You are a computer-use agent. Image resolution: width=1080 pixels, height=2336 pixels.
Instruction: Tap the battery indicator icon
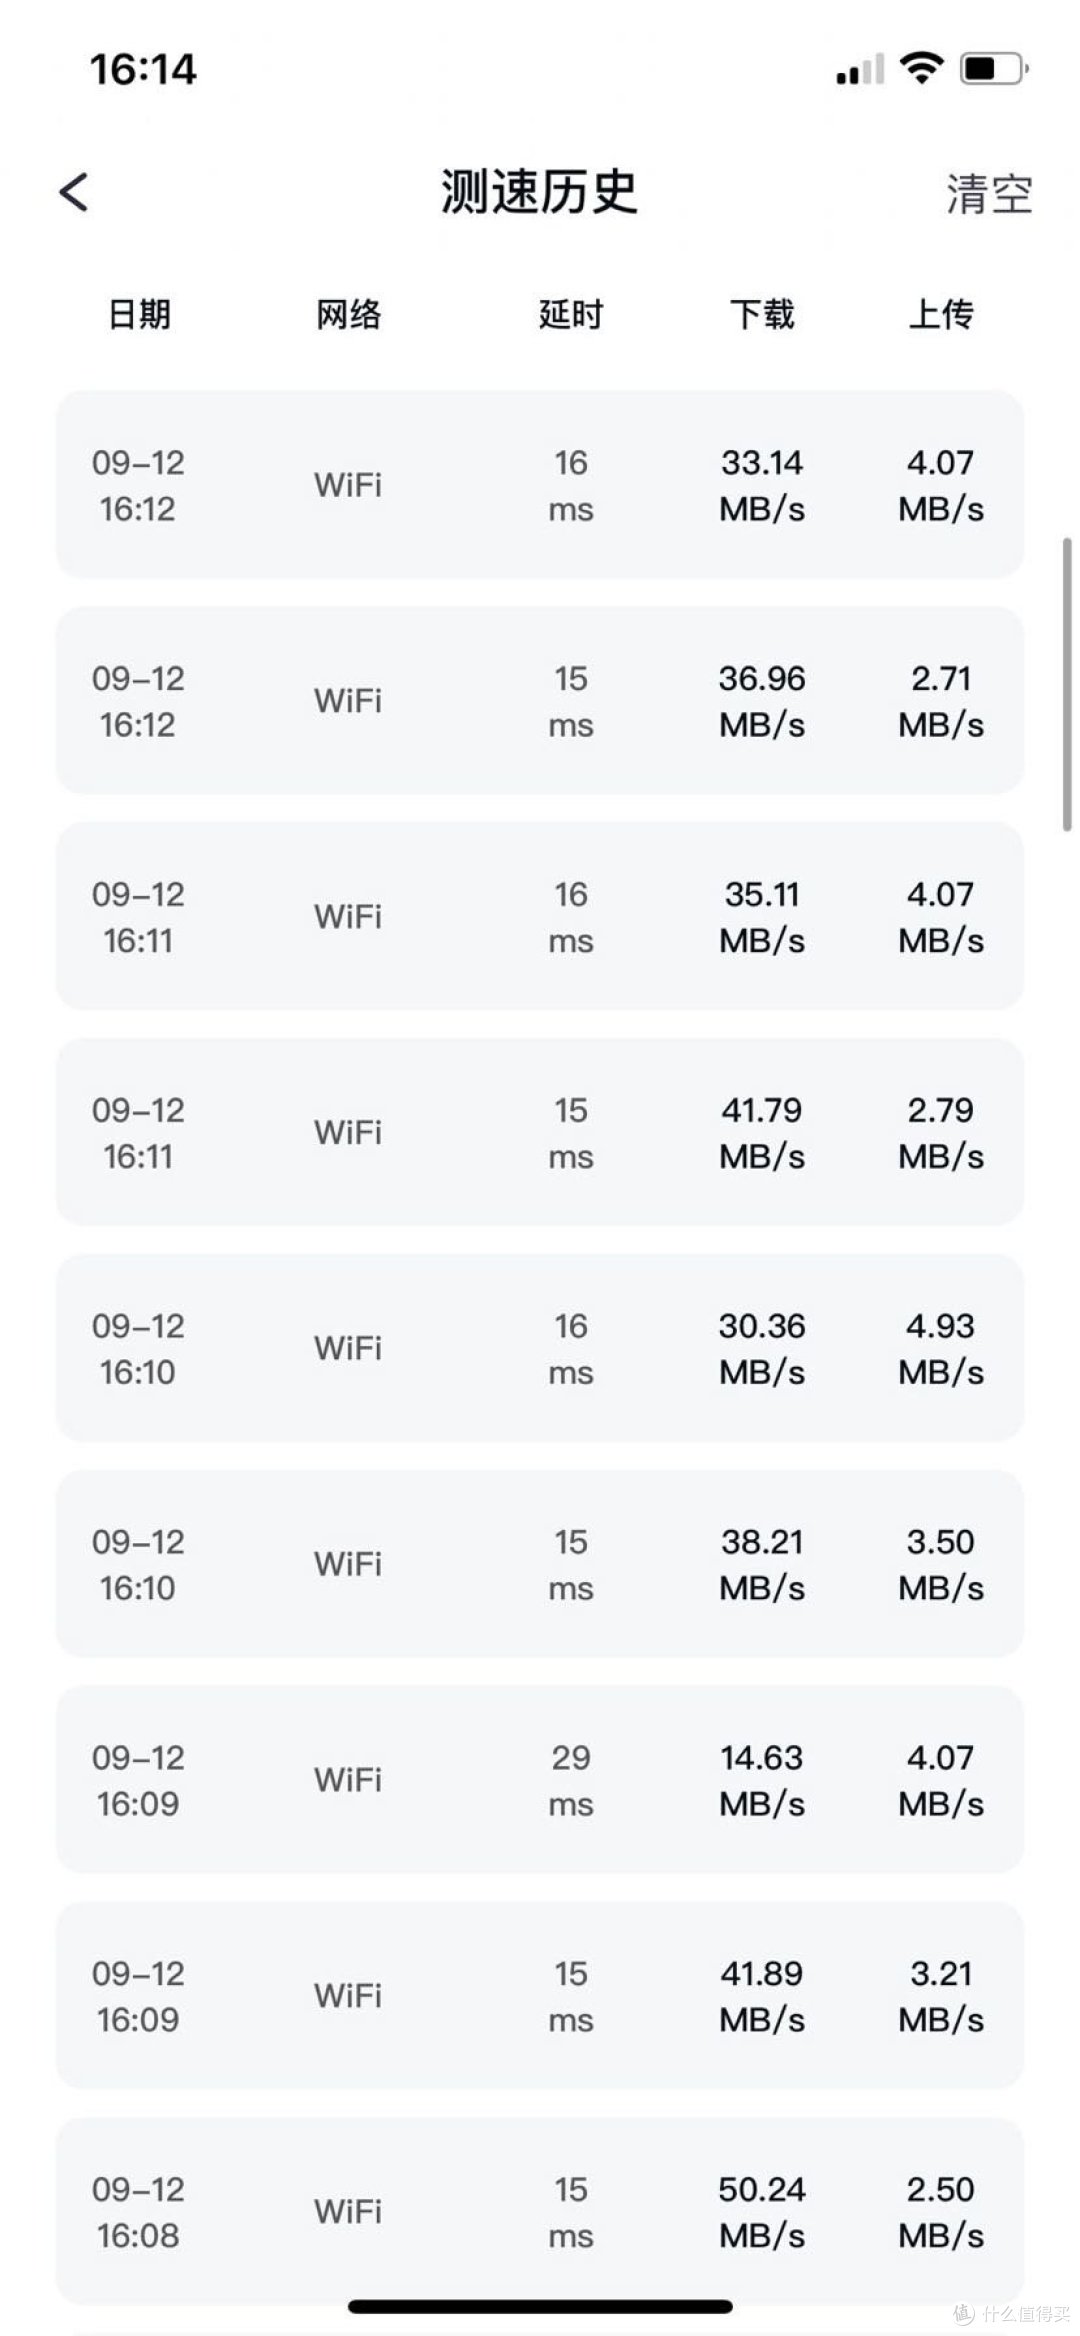click(994, 68)
